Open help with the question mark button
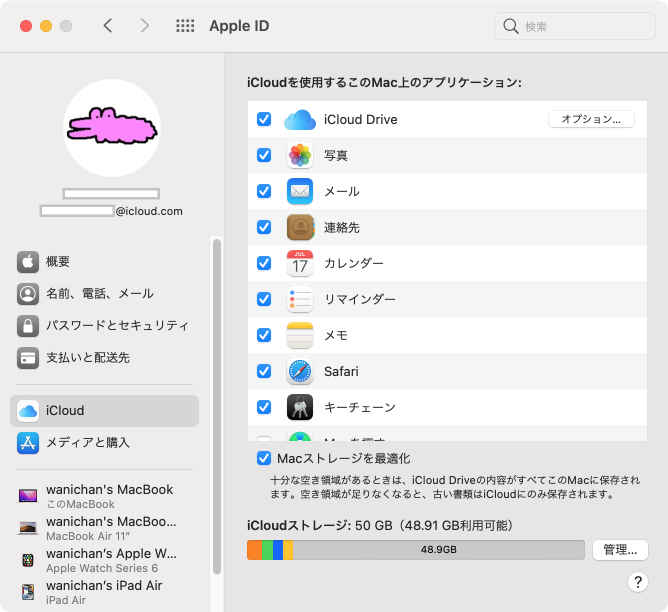The height and width of the screenshot is (612, 668). 638,582
